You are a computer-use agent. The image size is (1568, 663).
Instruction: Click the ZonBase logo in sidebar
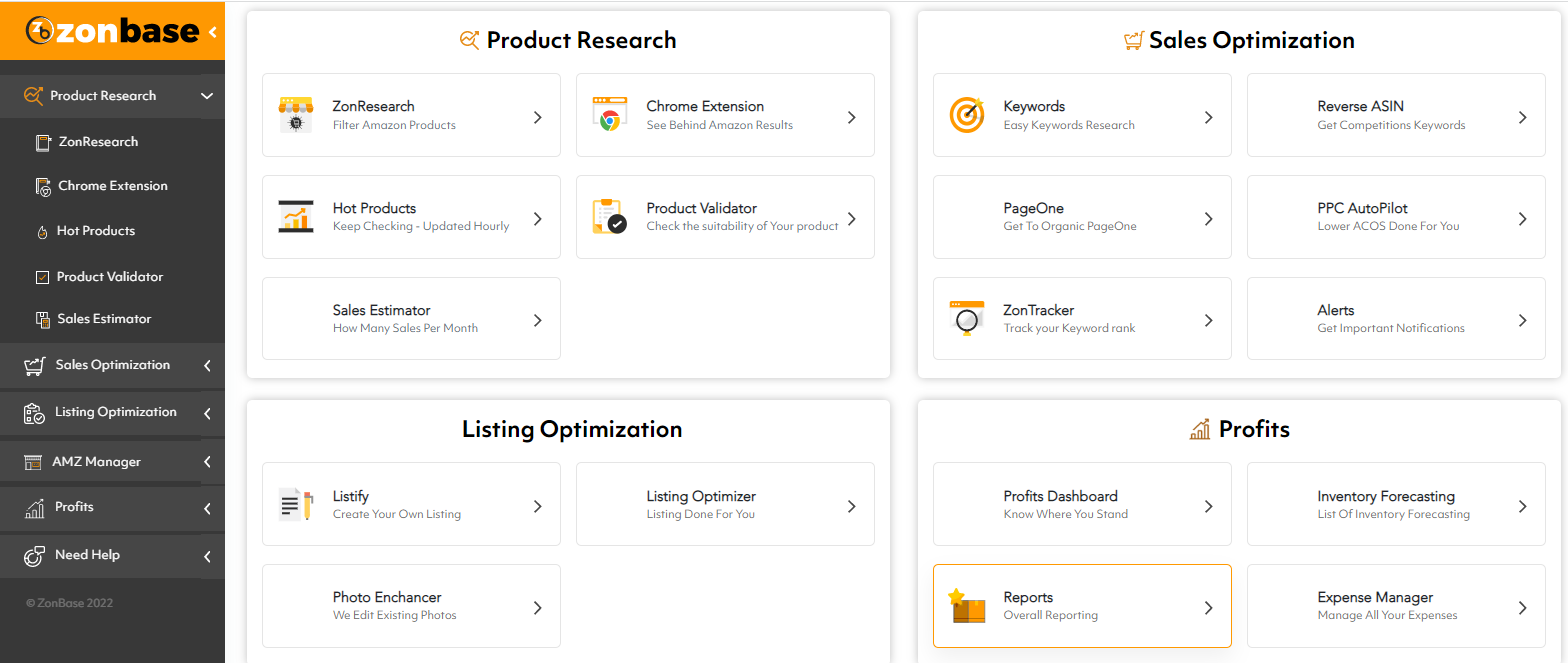point(112,31)
